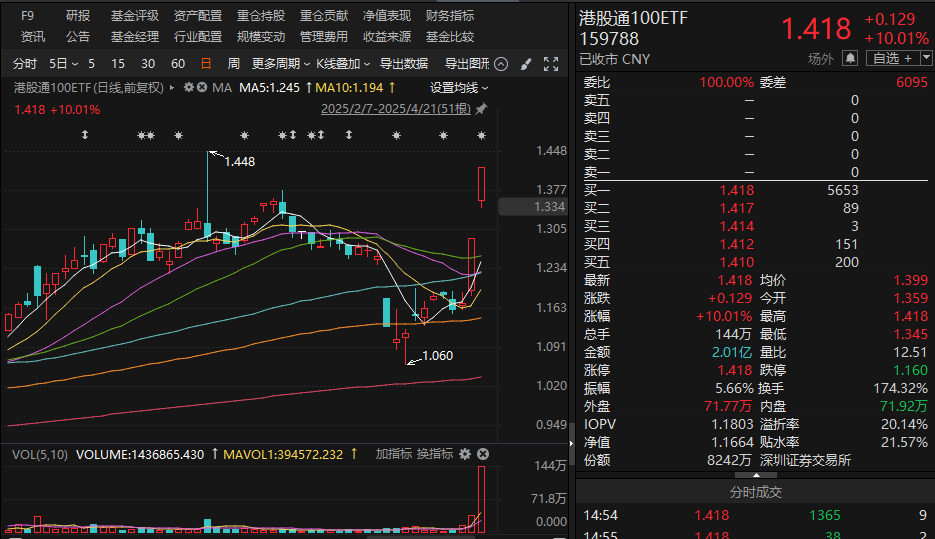Select 60 minute period
The width and height of the screenshot is (935, 539).
178,64
